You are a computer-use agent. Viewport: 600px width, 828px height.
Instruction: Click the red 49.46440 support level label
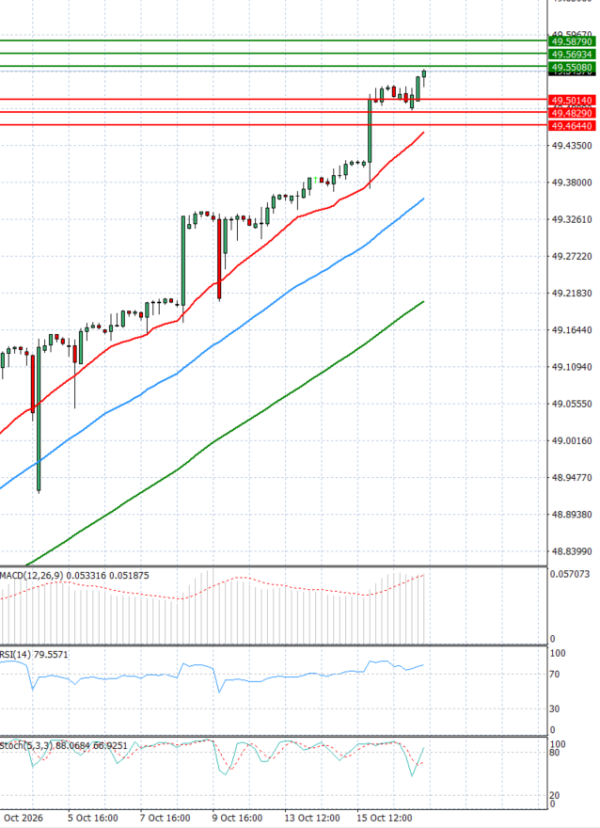pyautogui.click(x=573, y=126)
